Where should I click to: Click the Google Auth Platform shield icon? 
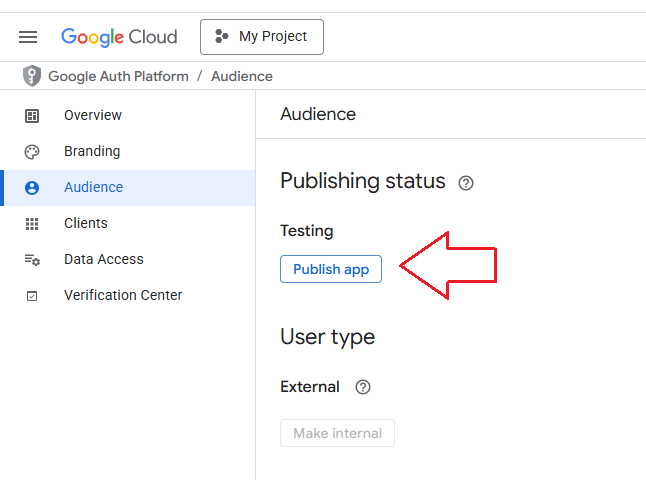(x=32, y=76)
